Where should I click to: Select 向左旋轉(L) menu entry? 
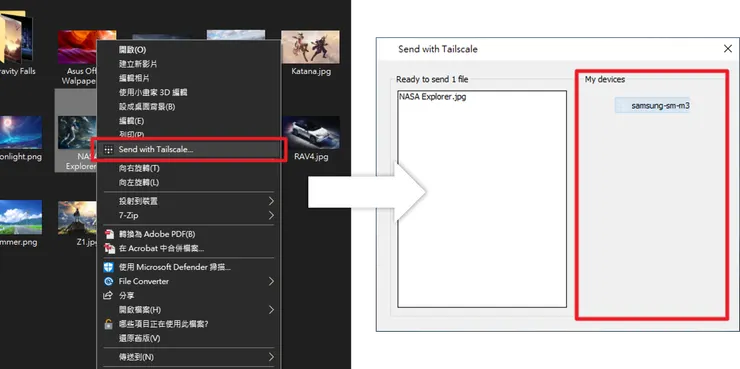click(x=189, y=182)
